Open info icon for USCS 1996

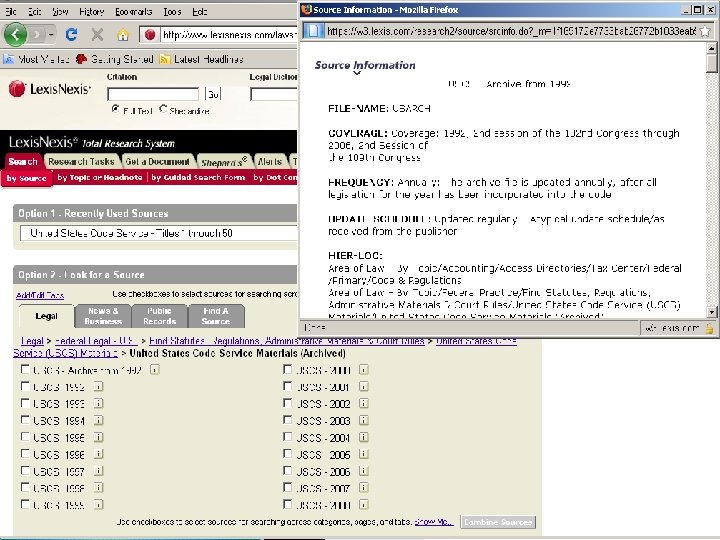tap(98, 454)
